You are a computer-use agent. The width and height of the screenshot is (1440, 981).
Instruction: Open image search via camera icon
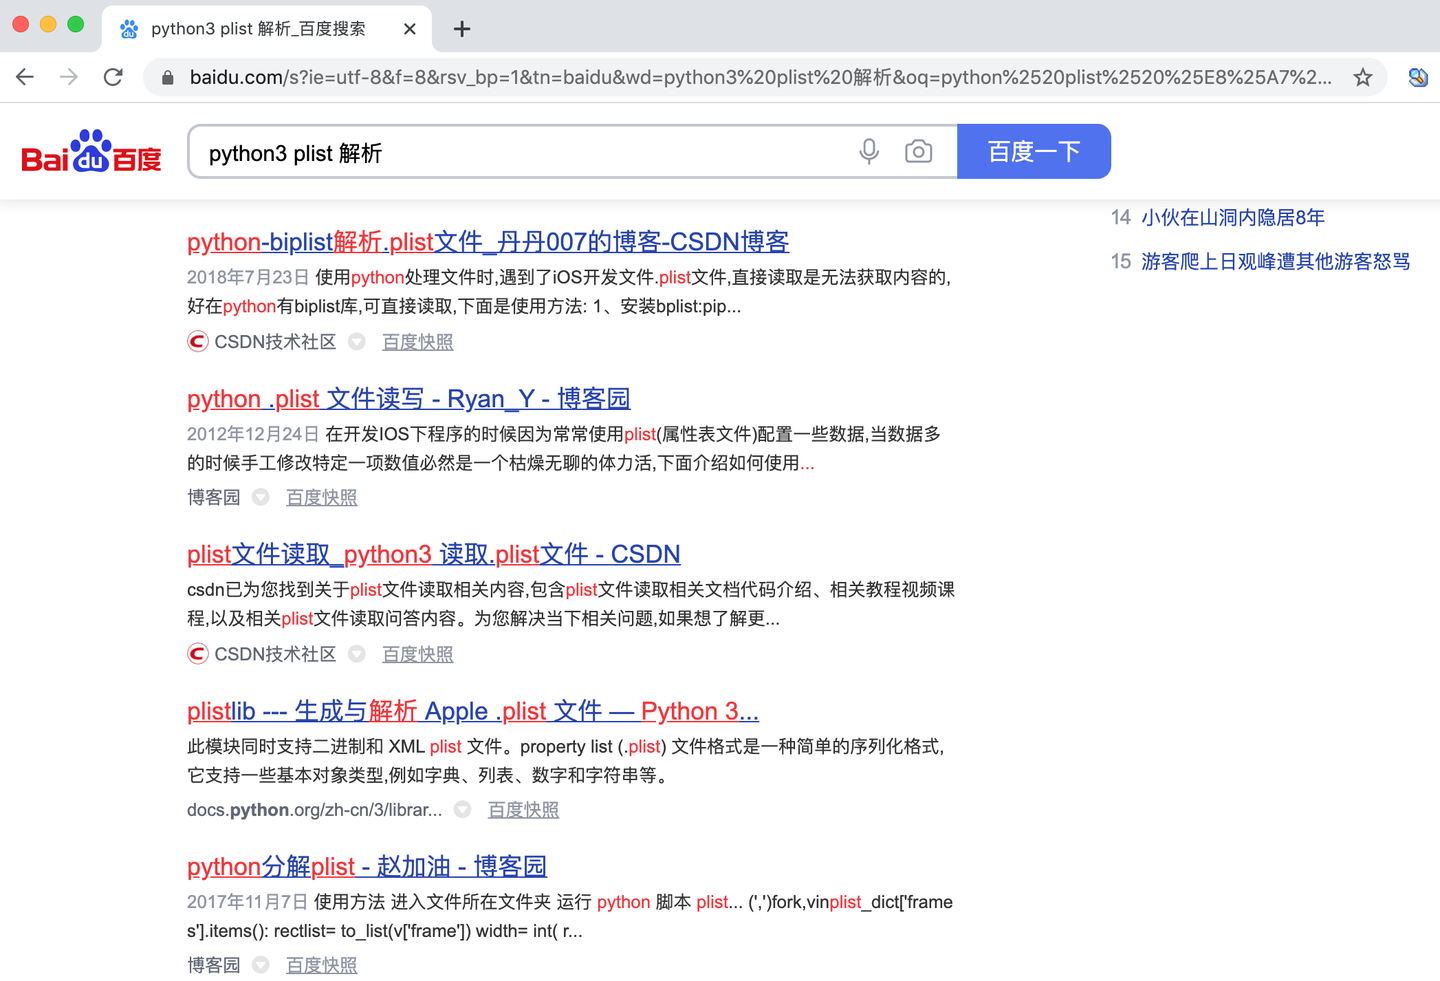coord(918,150)
